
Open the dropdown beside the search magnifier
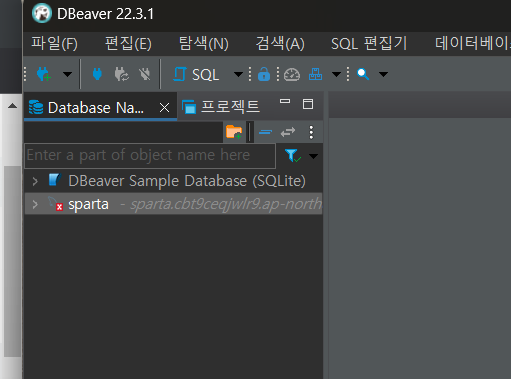pyautogui.click(x=383, y=74)
